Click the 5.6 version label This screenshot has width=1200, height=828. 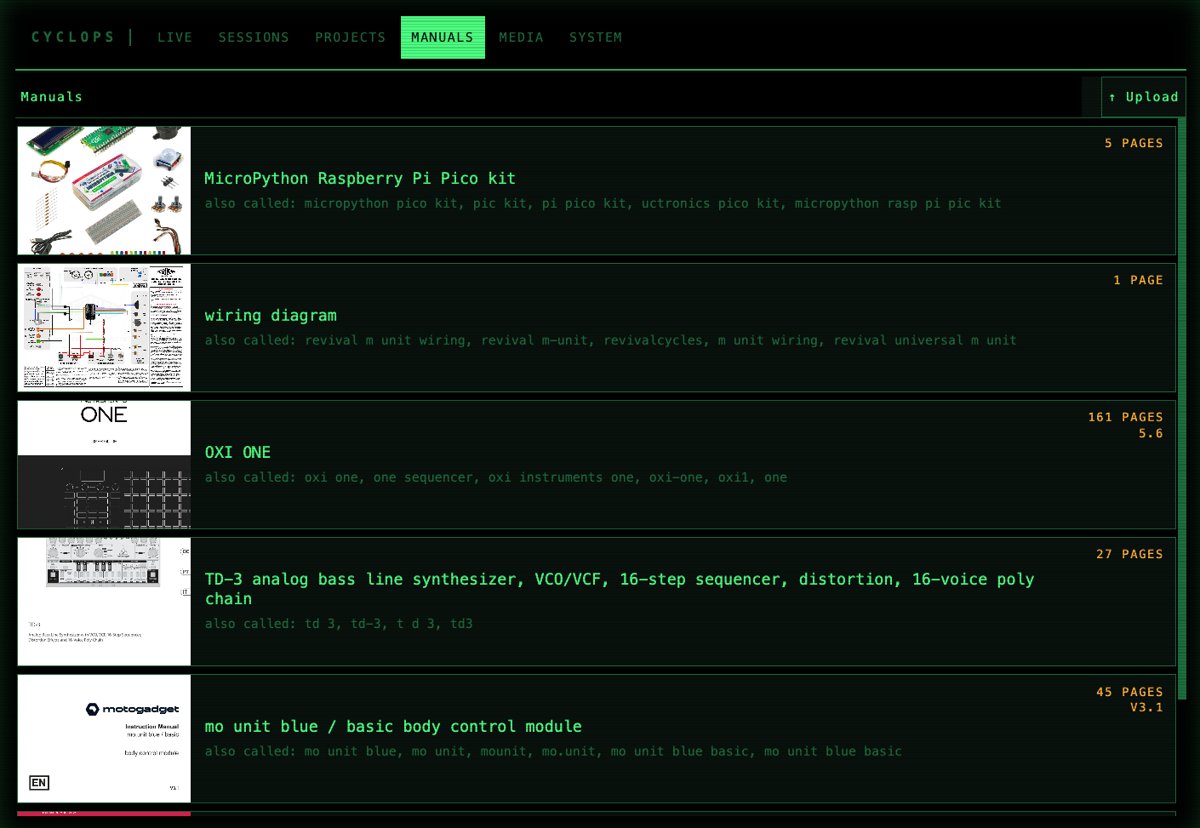pyautogui.click(x=1151, y=434)
